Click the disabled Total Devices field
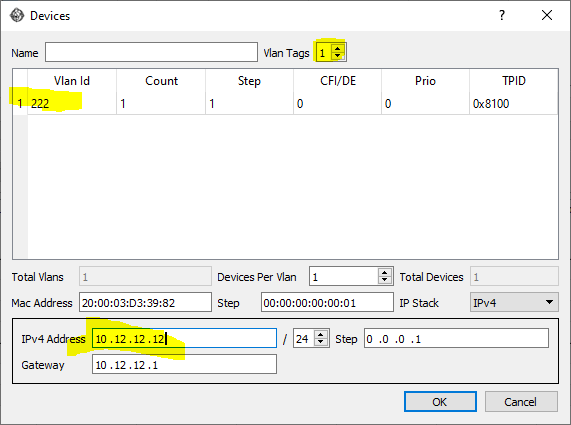 514,276
